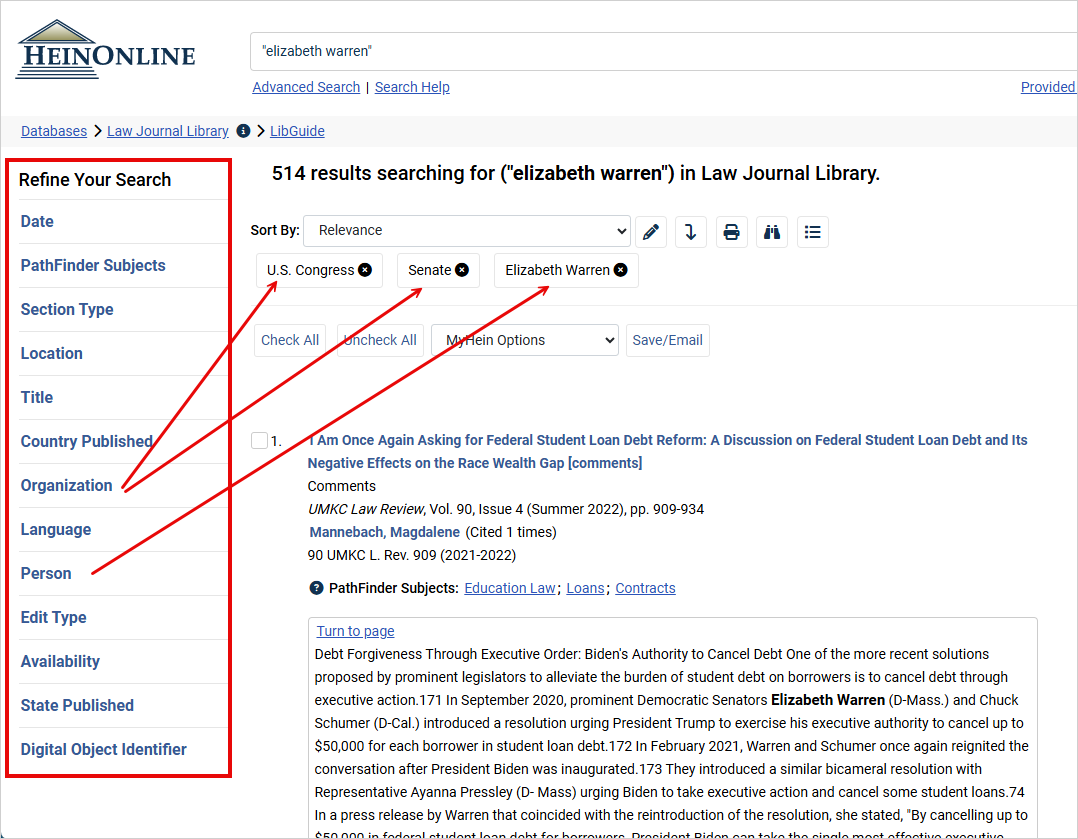Click the 90 UMKC L. Rev. 909 citation
Viewport: 1078px width, 839px height.
(411, 556)
